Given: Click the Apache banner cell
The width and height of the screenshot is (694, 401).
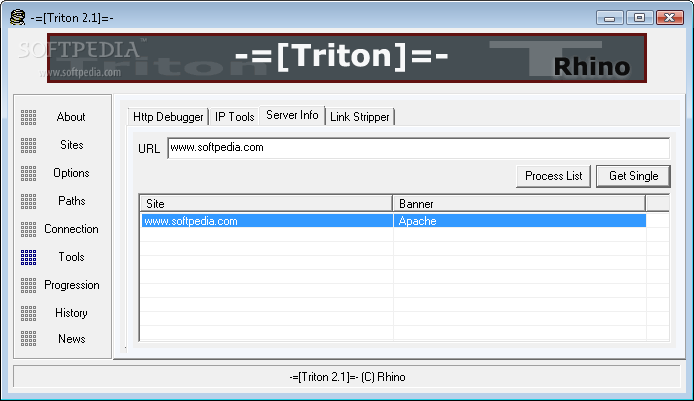Looking at the screenshot, I should click(520, 221).
